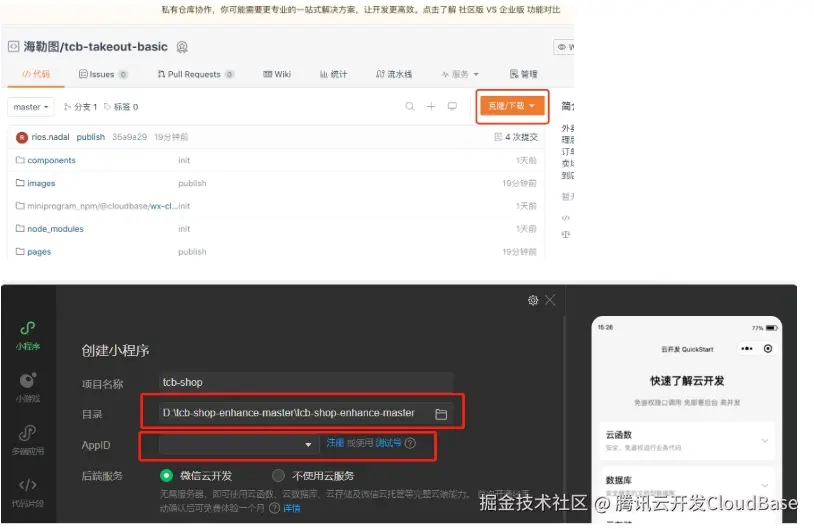The height and width of the screenshot is (529, 814).
Task: Click the 标签 0 link
Action: [x=121, y=107]
